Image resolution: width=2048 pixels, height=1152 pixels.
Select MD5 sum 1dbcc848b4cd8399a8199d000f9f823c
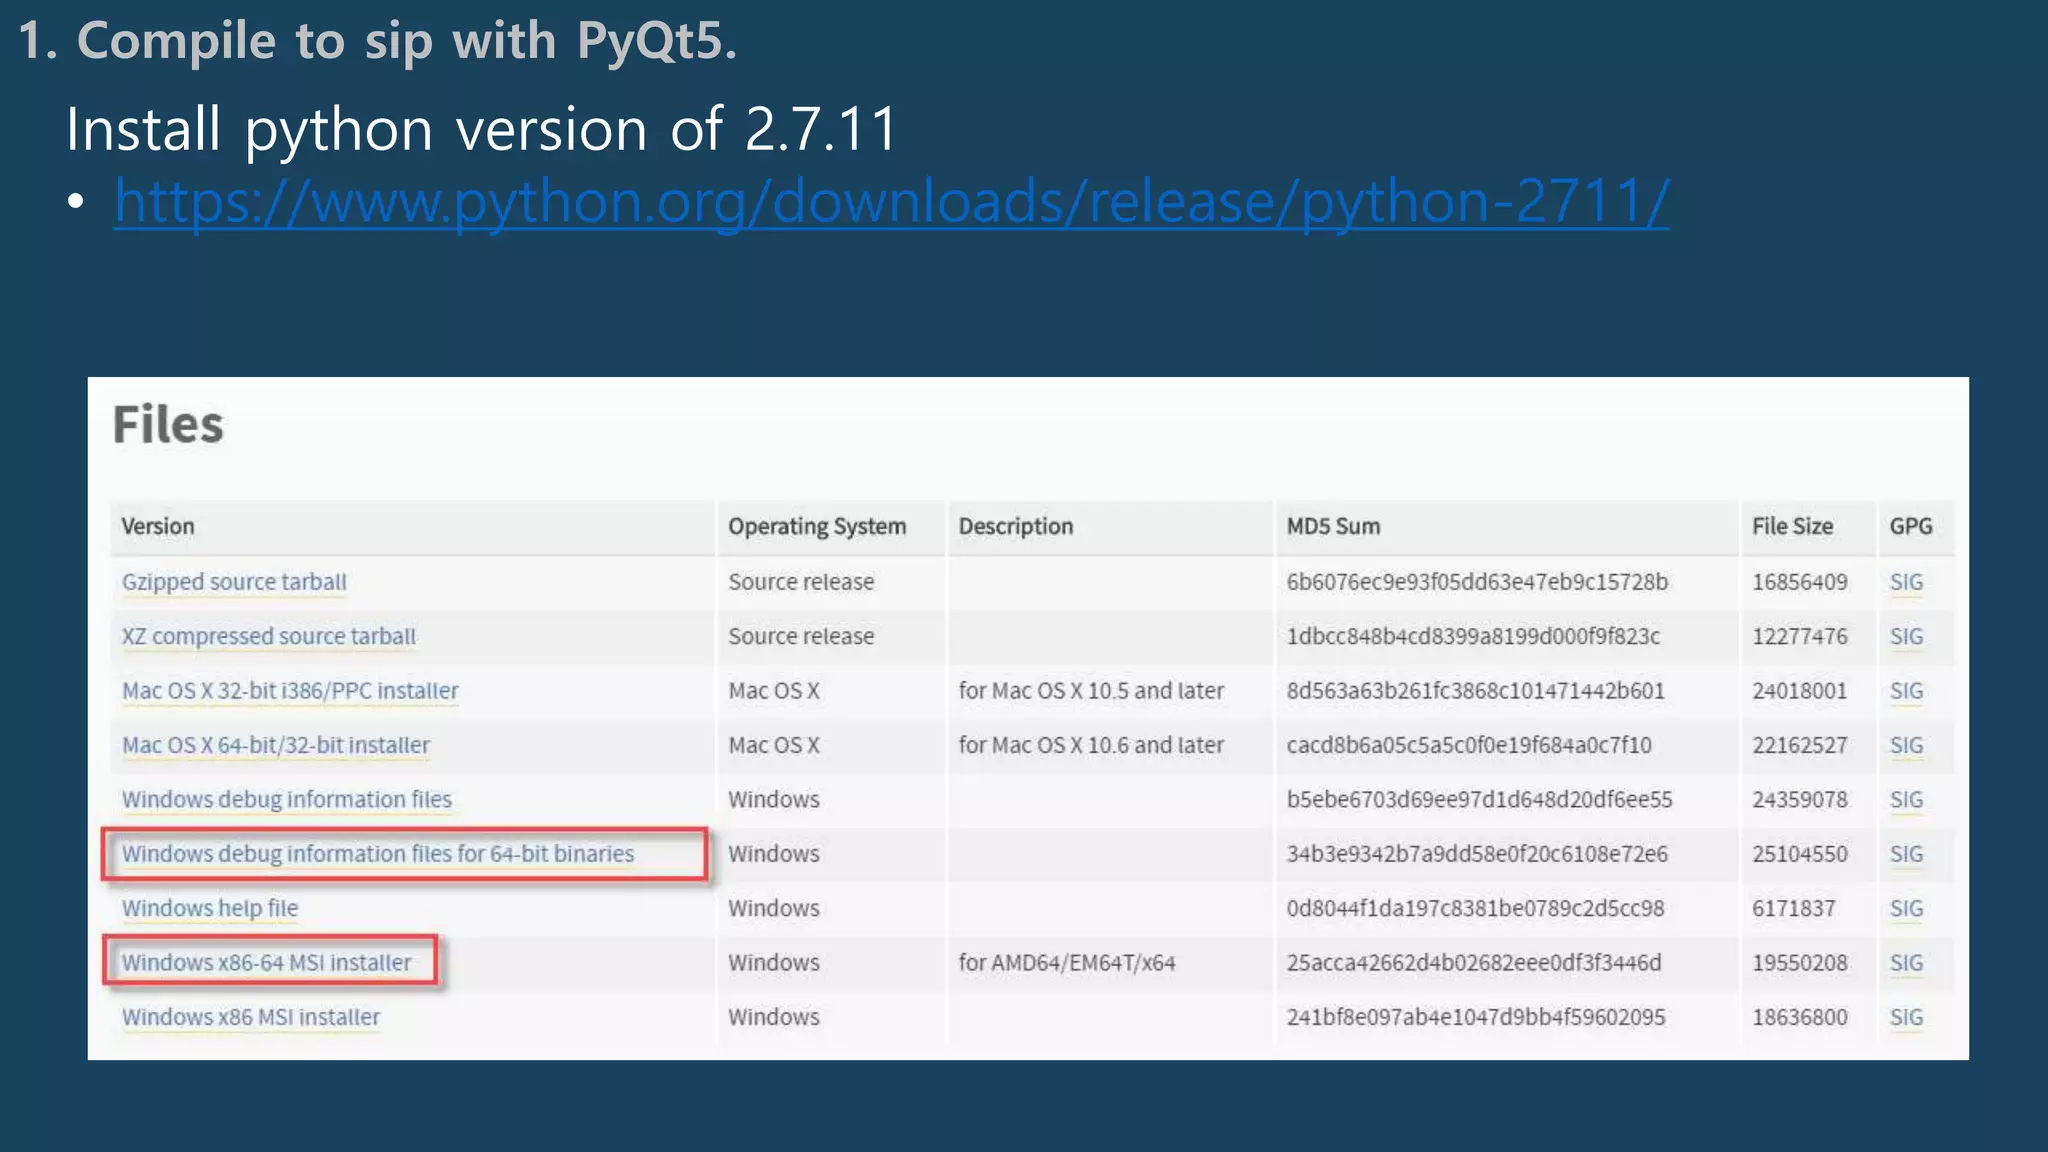pos(1473,636)
